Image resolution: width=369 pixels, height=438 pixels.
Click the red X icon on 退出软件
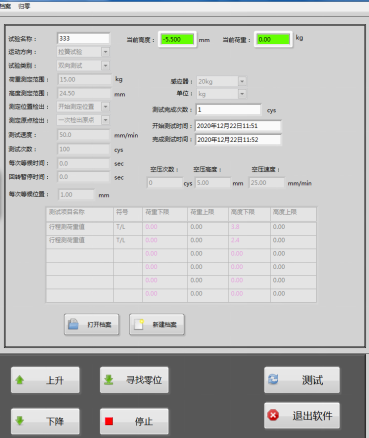pyautogui.click(x=273, y=415)
